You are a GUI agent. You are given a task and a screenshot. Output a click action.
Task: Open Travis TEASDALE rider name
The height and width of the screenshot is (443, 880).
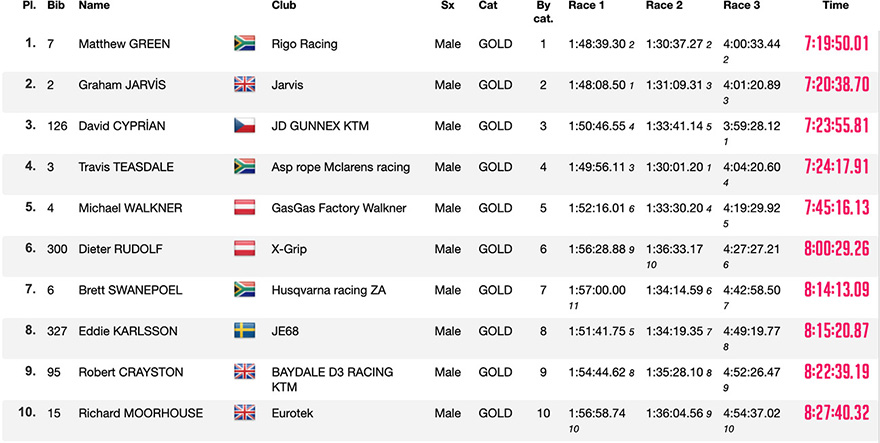pyautogui.click(x=126, y=167)
